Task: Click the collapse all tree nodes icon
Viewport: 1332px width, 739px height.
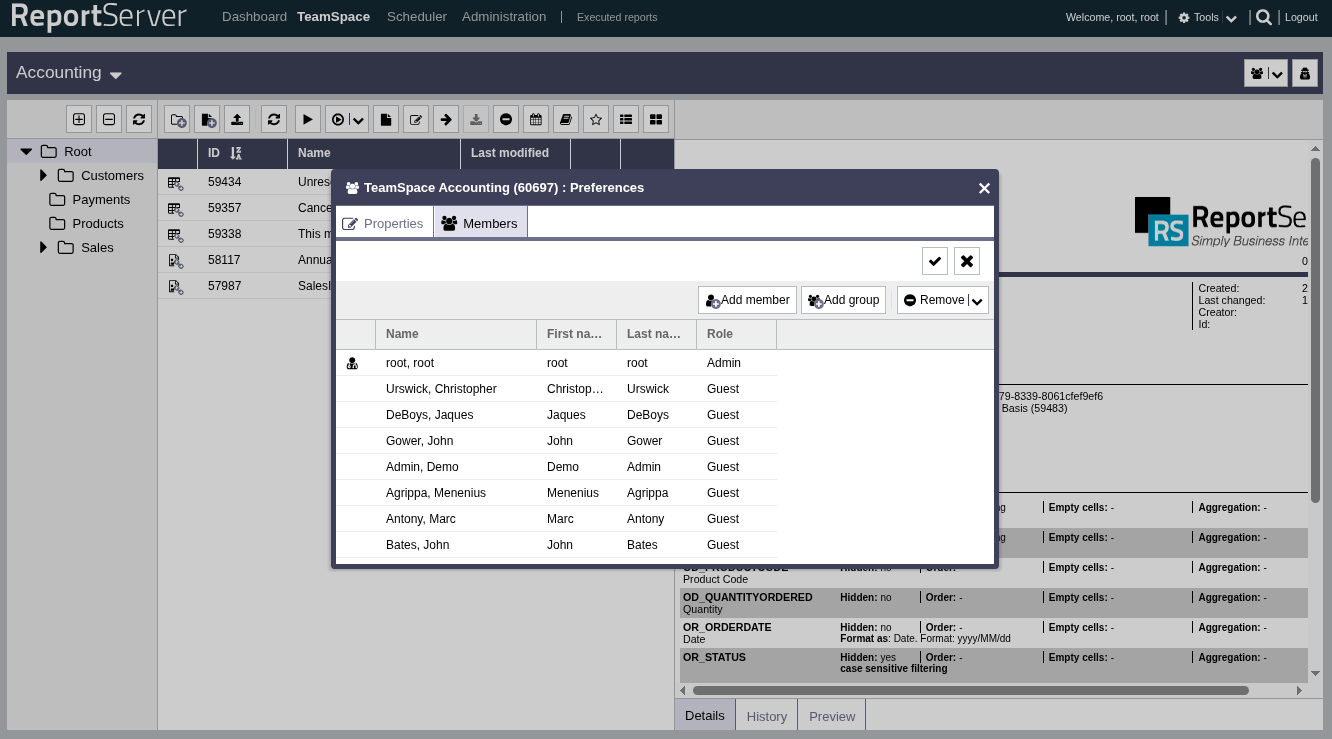Action: (109, 119)
